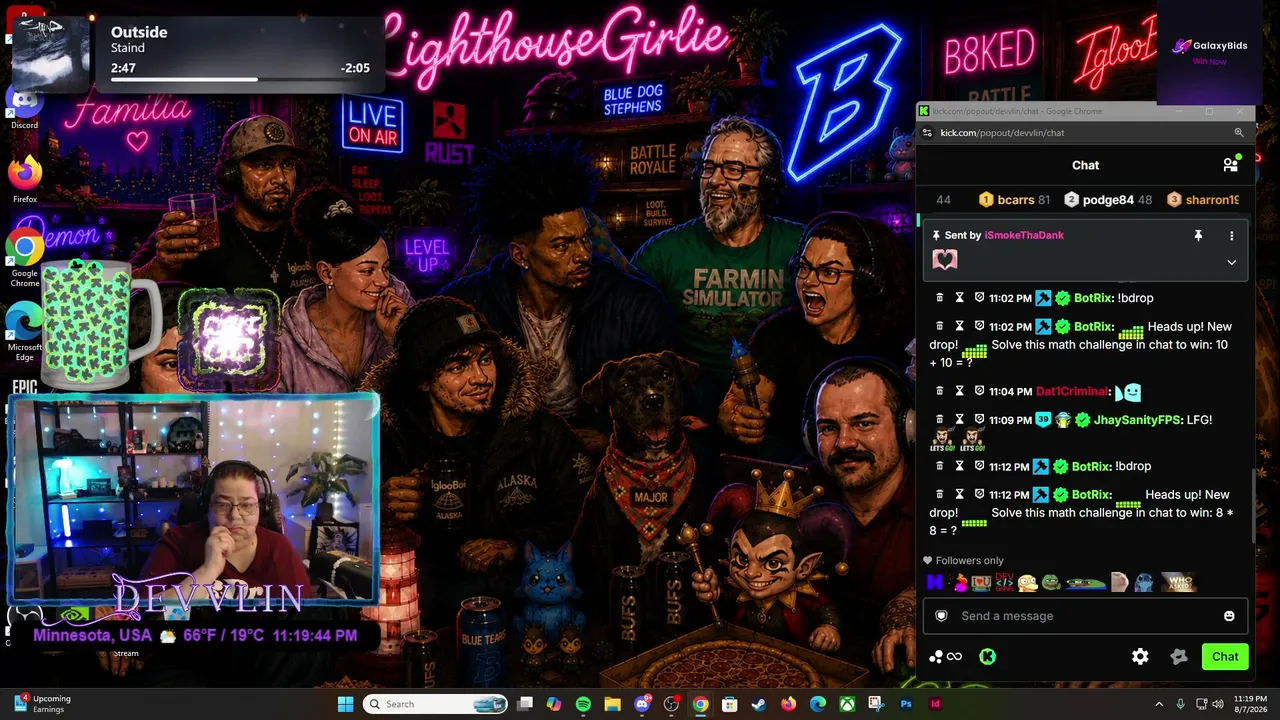Open the Windows Start menu
This screenshot has height=720, width=1280.
(x=345, y=704)
